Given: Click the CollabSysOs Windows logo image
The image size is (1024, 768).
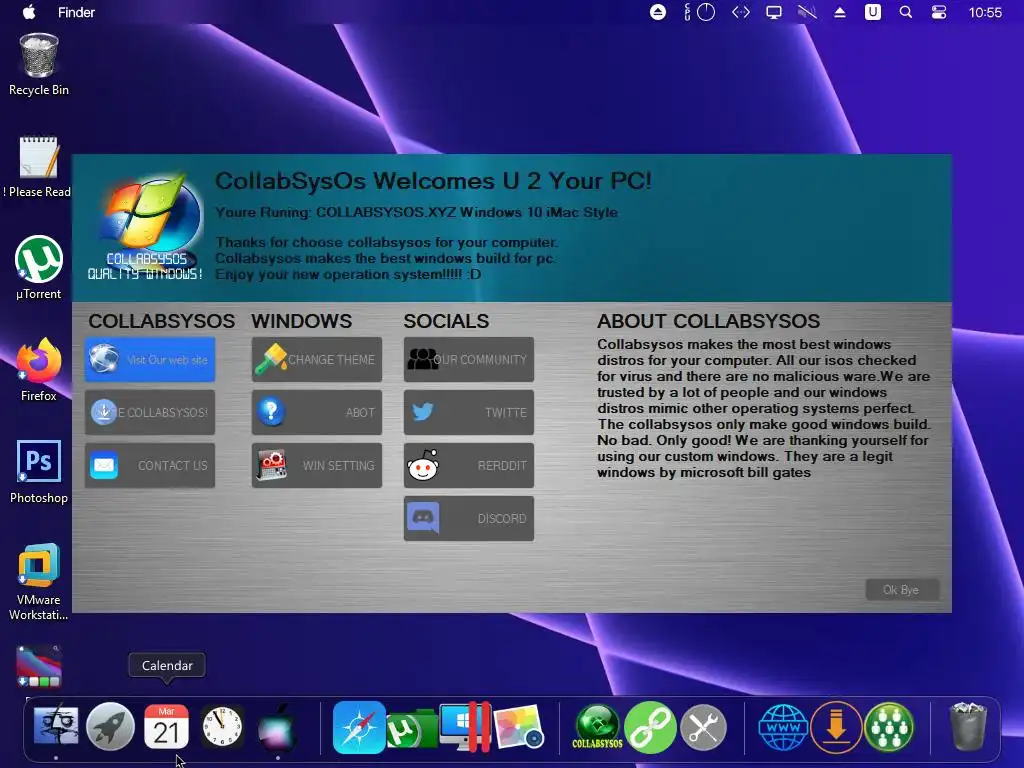Looking at the screenshot, I should [146, 227].
